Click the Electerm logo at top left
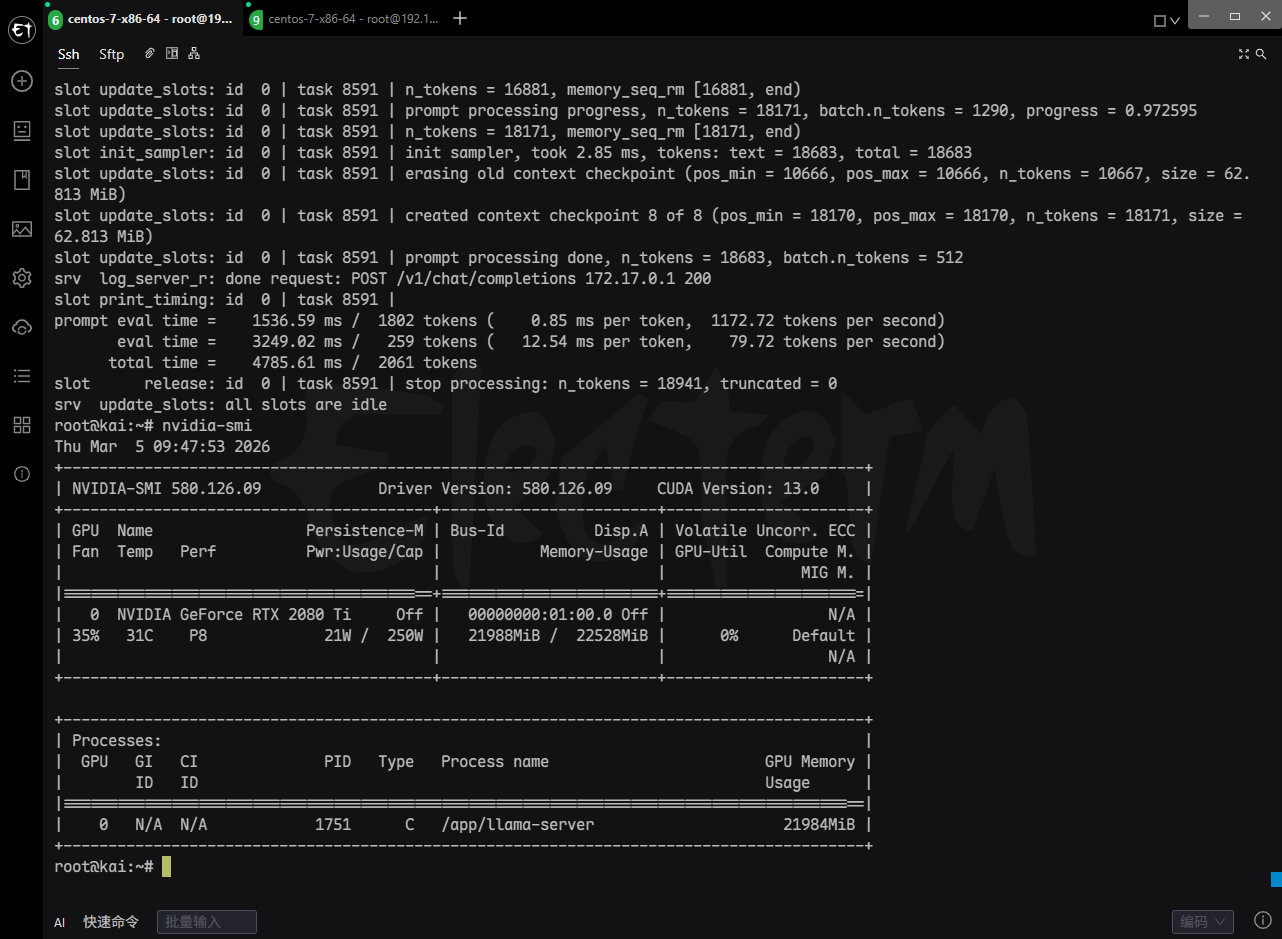Image resolution: width=1282 pixels, height=939 pixels. [21, 30]
